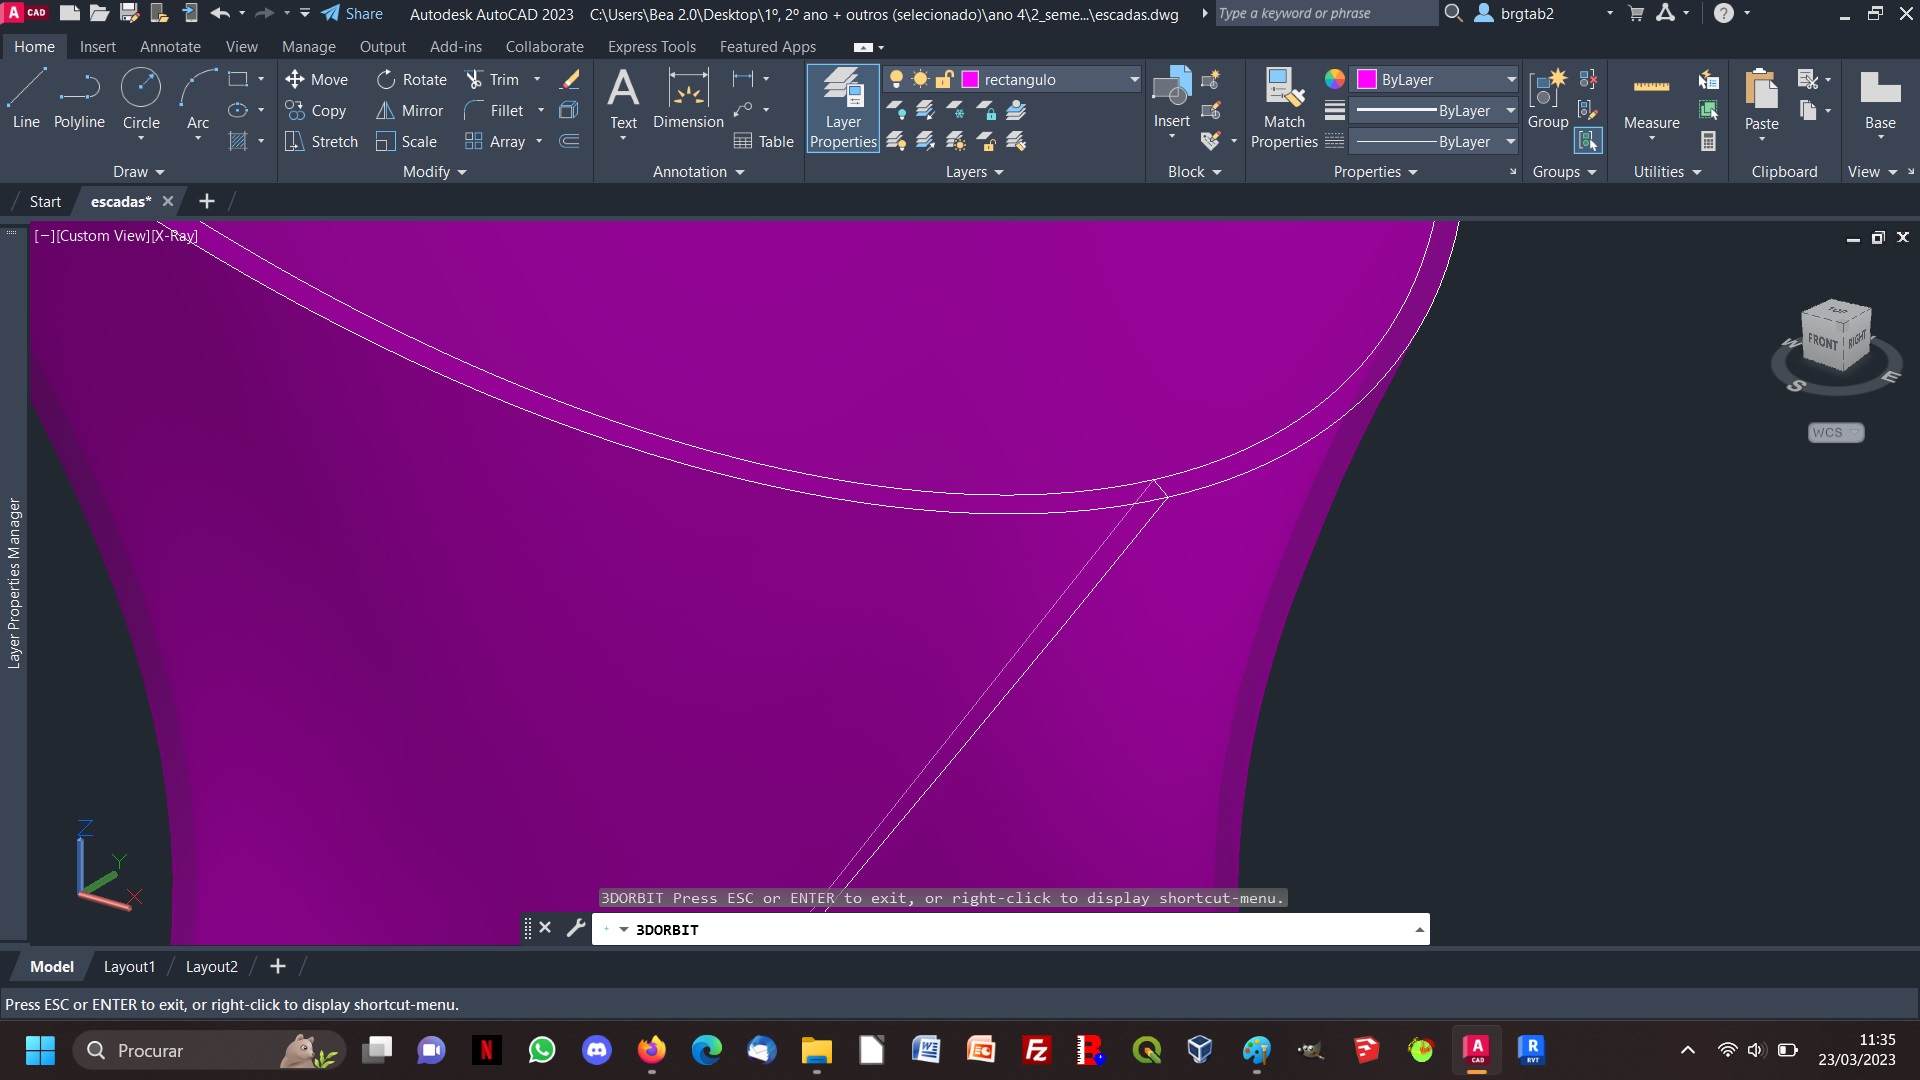This screenshot has width=1920, height=1080.
Task: Click the Layer Freeze icon
Action: (956, 110)
